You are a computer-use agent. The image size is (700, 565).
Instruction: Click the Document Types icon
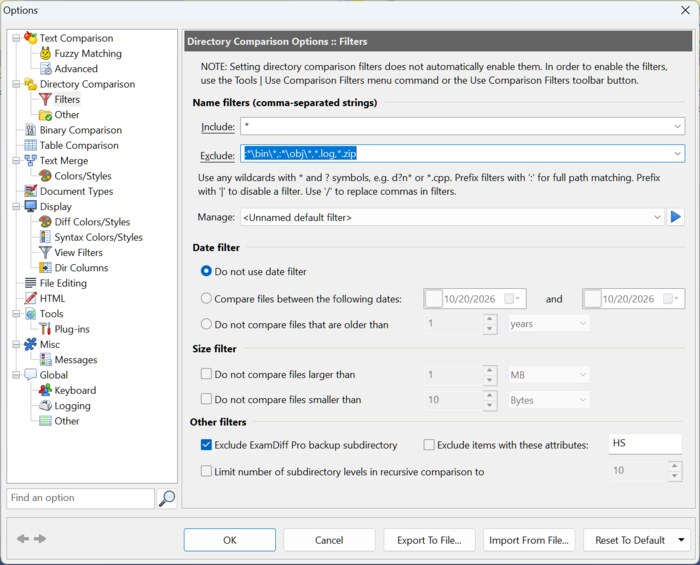pos(30,191)
